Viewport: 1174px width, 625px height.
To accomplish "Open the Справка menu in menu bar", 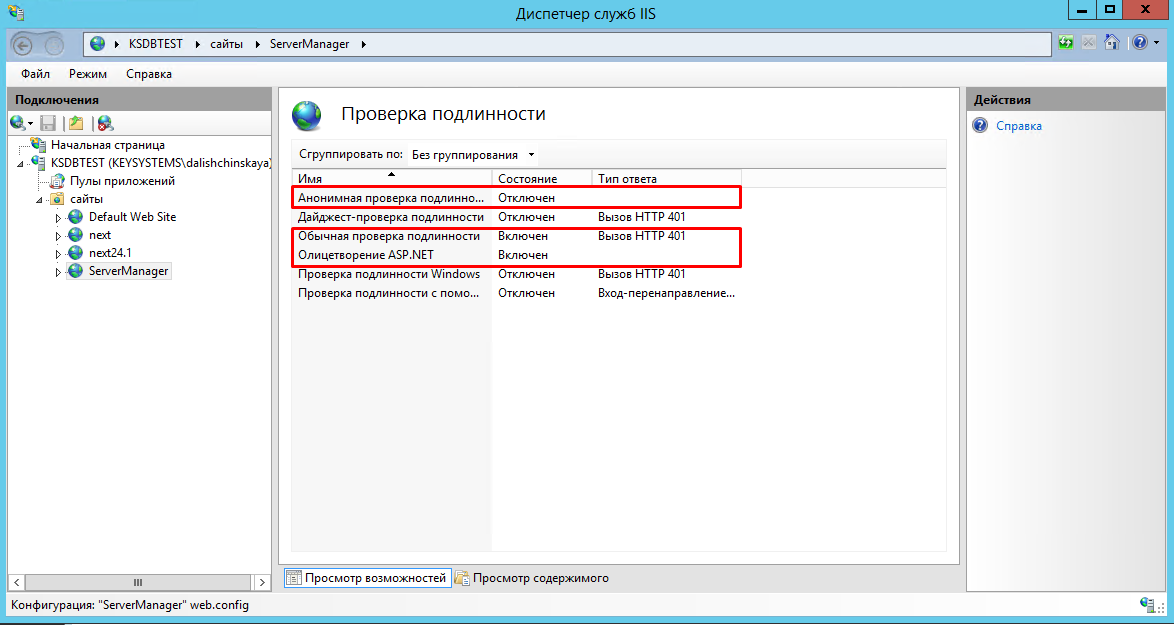I will coord(149,74).
